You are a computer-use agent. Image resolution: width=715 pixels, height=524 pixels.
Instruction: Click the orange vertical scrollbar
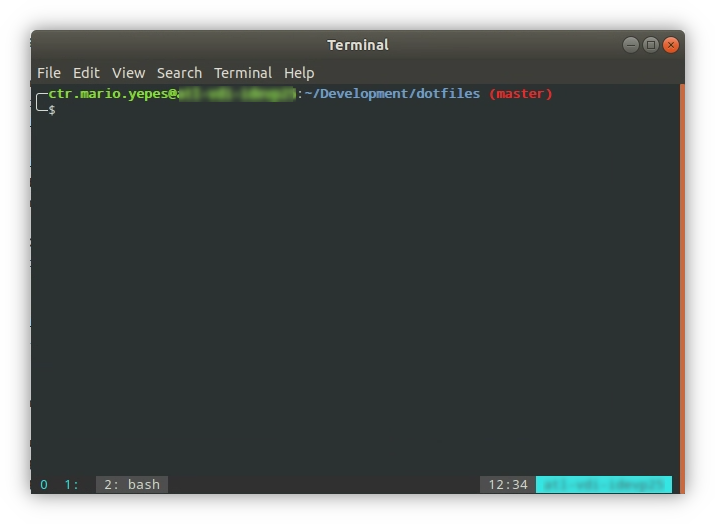[x=682, y=288]
